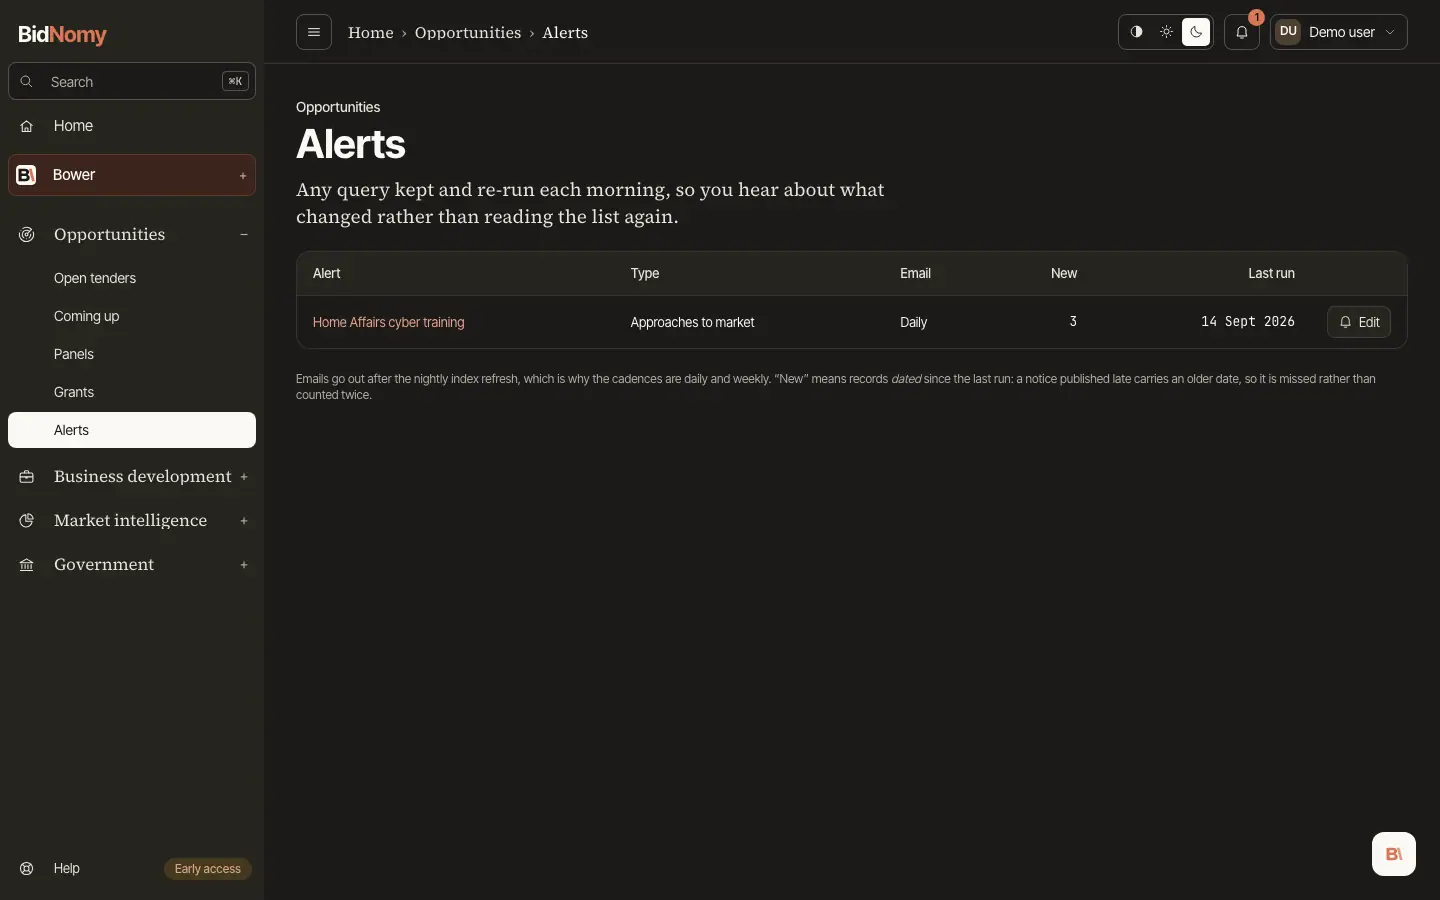
Task: Collapse the Opportunities section
Action: [132, 234]
